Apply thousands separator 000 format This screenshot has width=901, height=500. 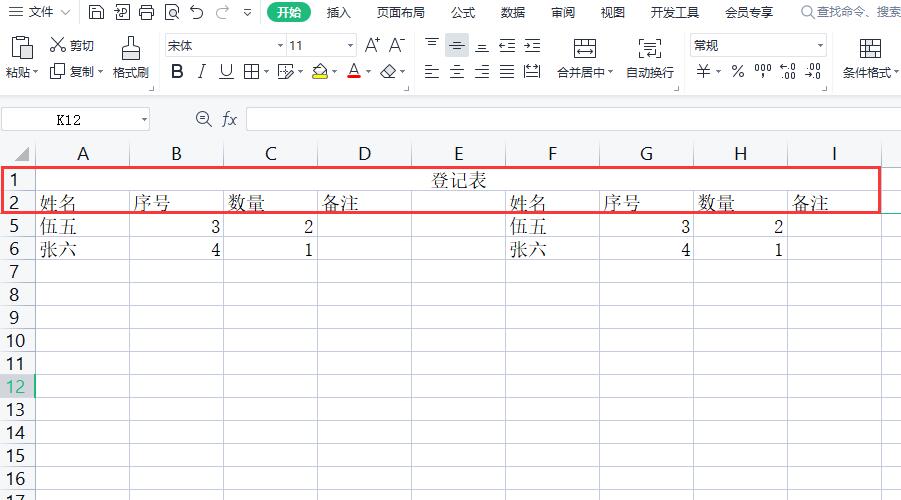[x=763, y=72]
